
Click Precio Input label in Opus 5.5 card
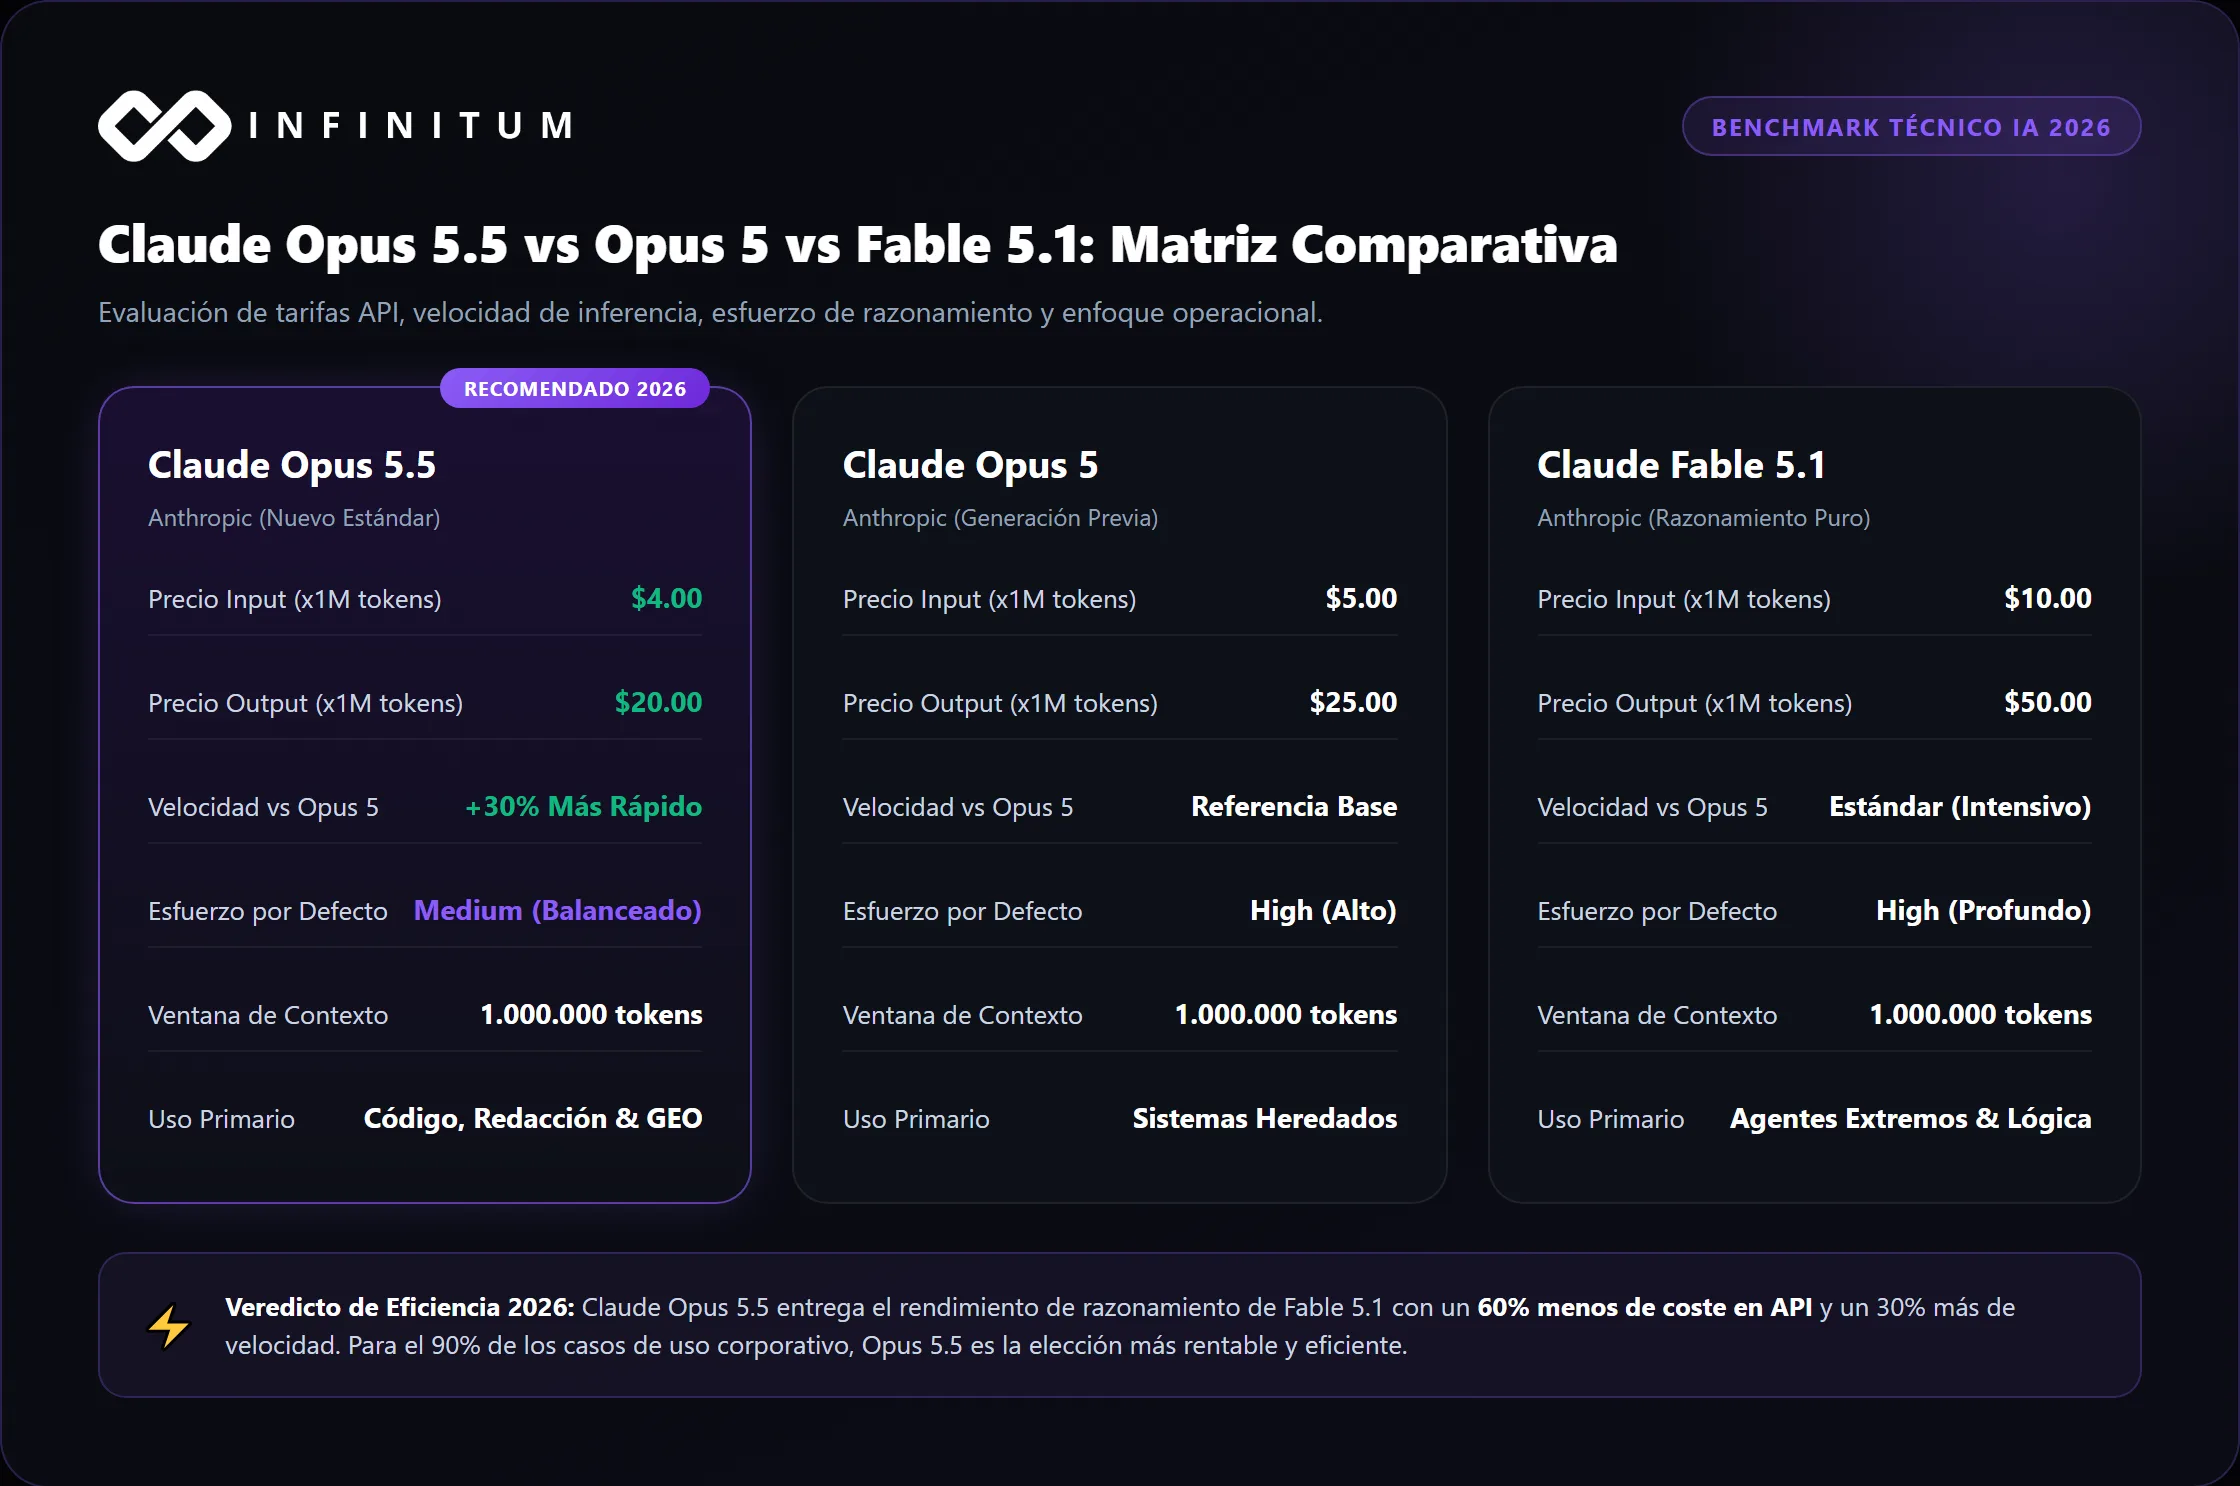[295, 599]
